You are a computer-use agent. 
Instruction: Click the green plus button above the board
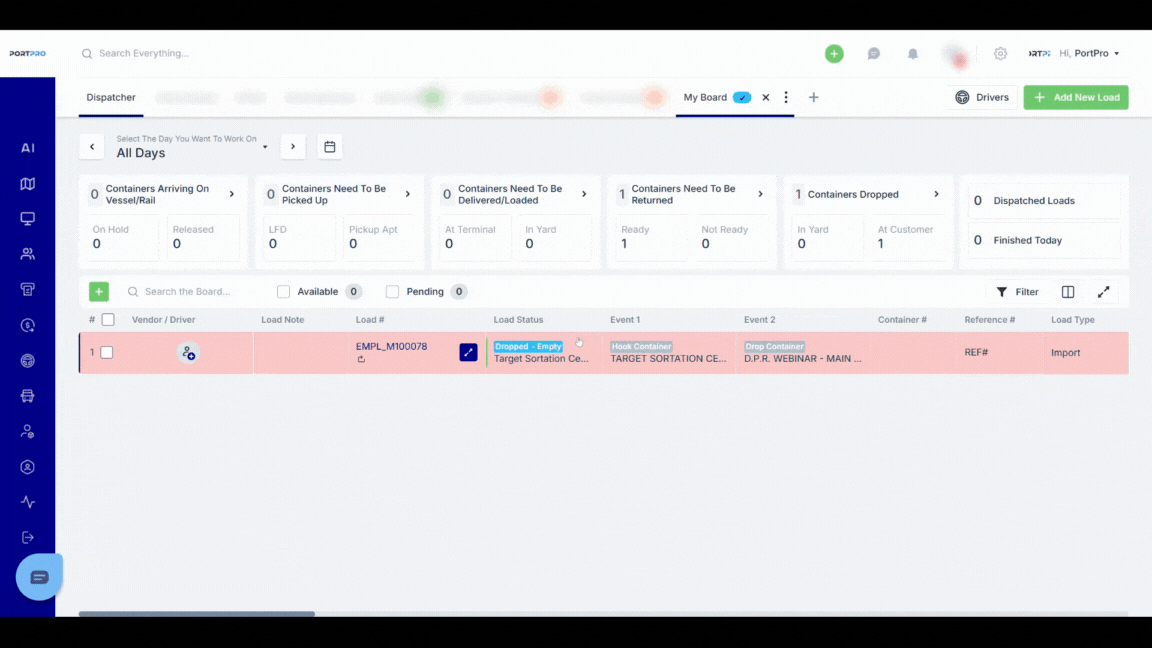point(98,292)
